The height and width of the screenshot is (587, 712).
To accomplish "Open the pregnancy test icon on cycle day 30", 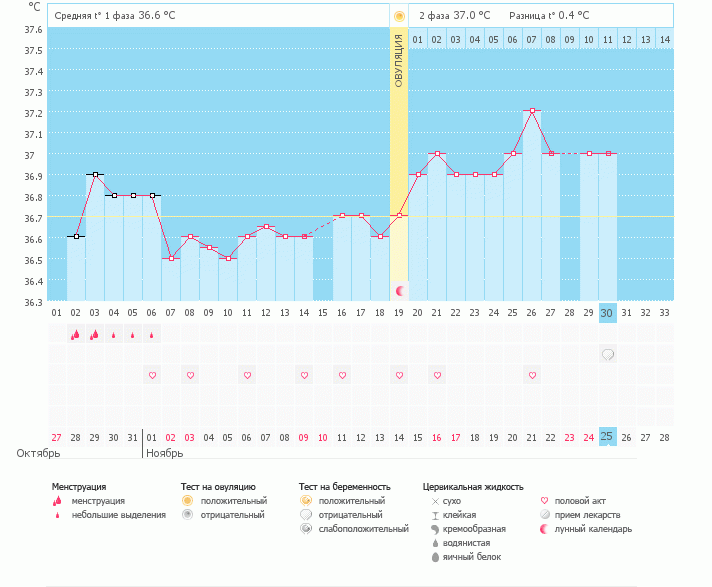I will 607,354.
